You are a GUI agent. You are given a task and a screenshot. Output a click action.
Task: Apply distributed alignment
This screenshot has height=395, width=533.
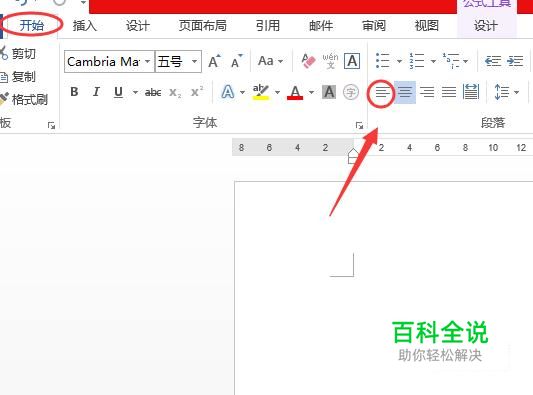click(x=471, y=92)
